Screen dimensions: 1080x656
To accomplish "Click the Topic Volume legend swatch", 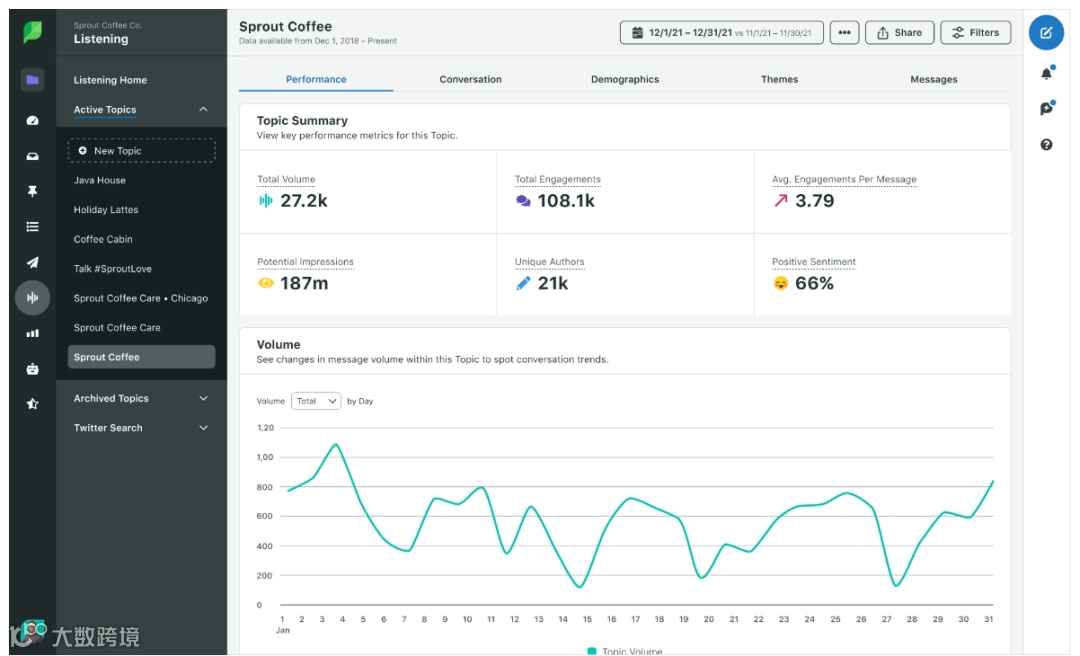I will click(591, 651).
